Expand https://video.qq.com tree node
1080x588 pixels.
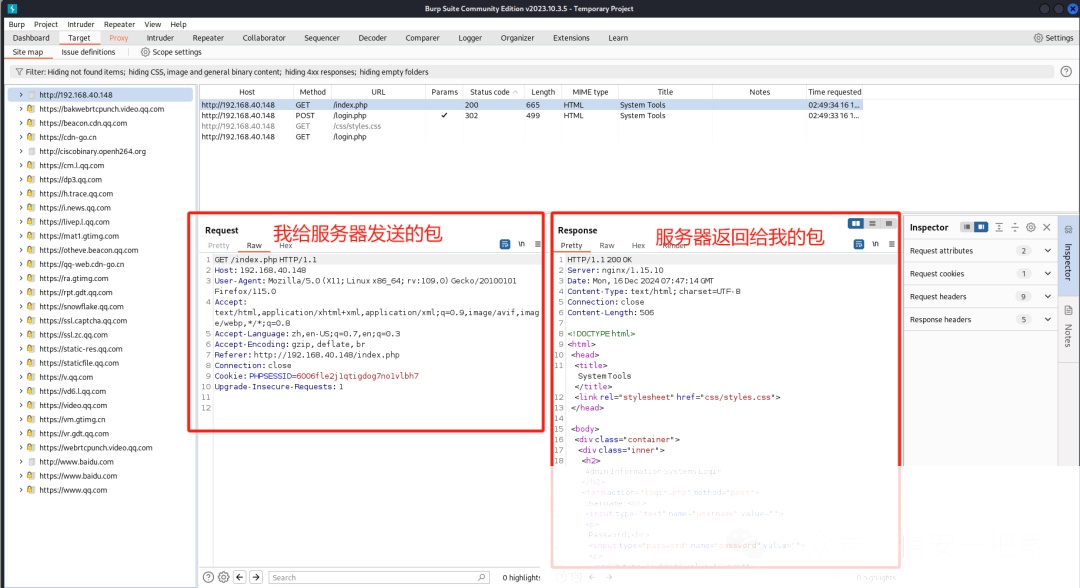click(21, 406)
